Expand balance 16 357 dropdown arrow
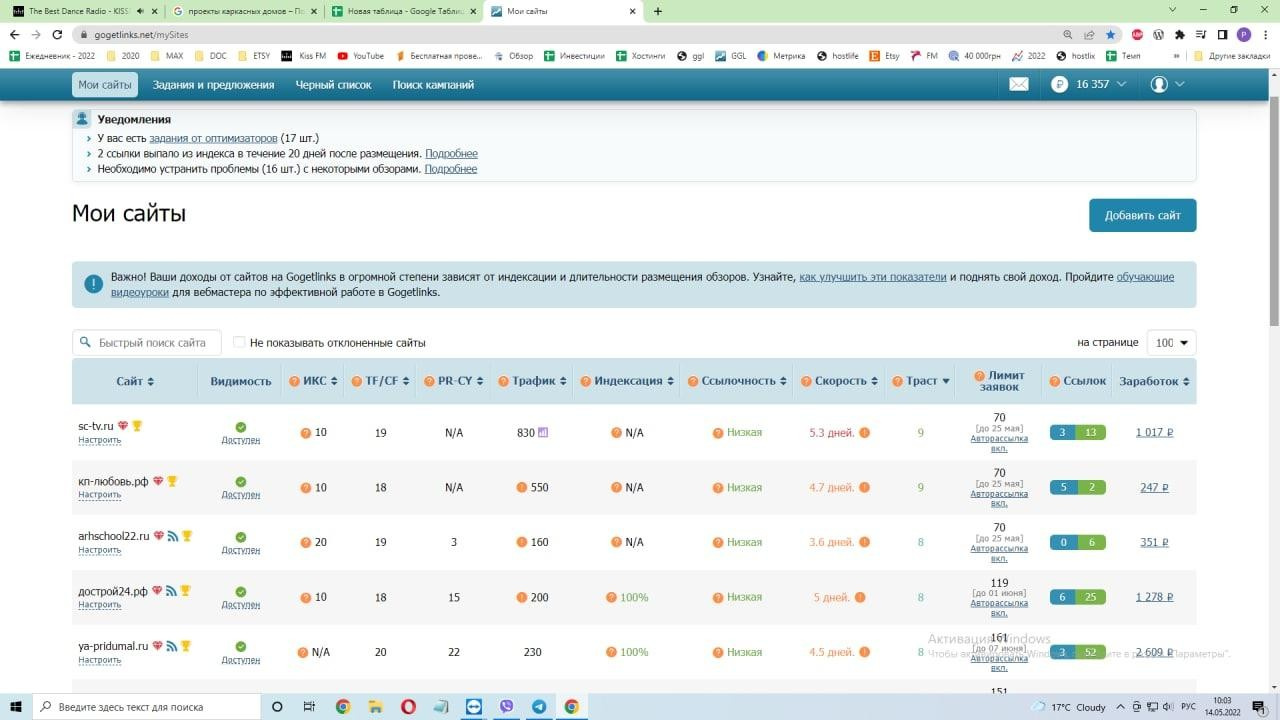The width and height of the screenshot is (1280, 720). click(1121, 84)
